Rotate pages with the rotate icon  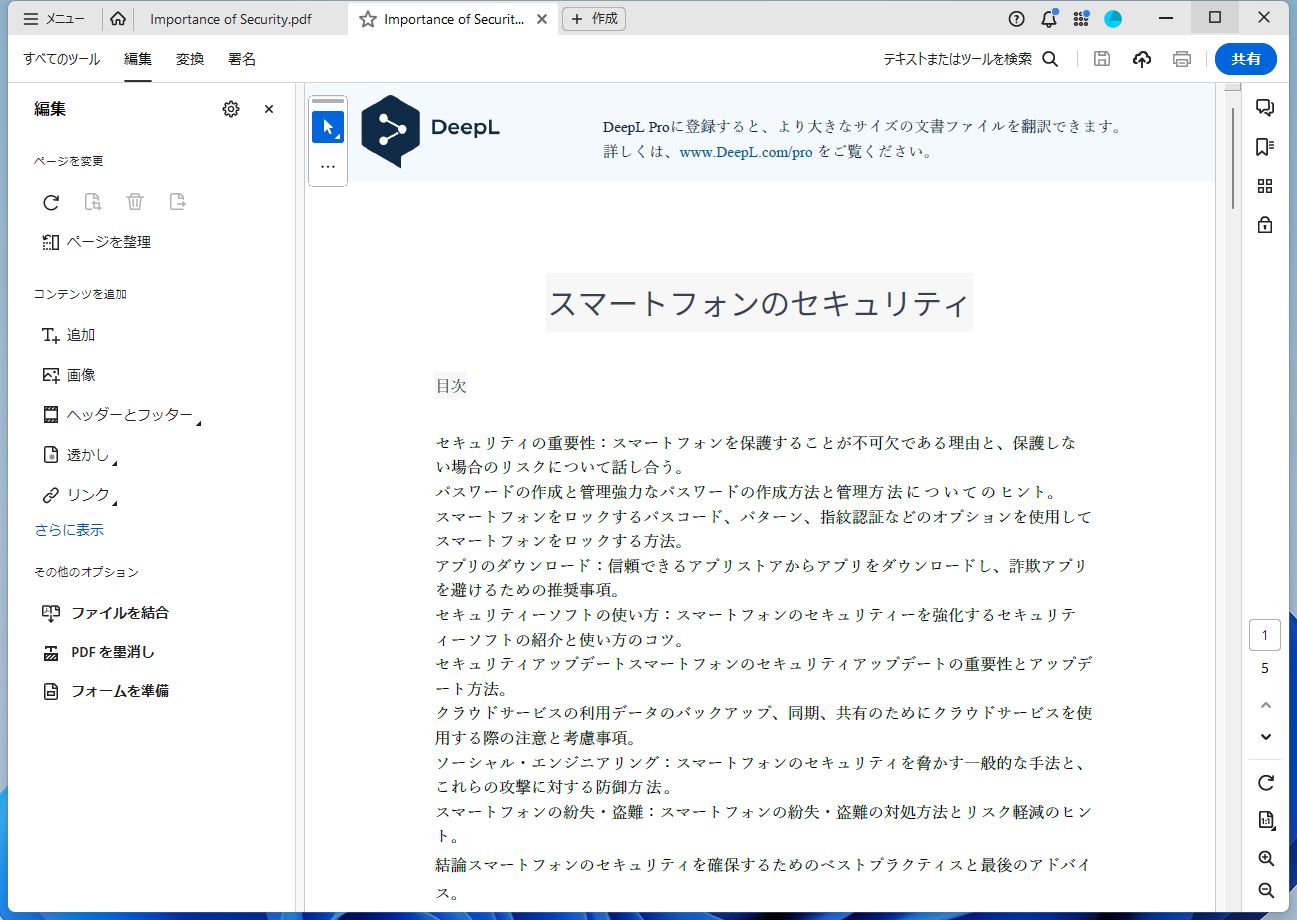click(x=50, y=202)
